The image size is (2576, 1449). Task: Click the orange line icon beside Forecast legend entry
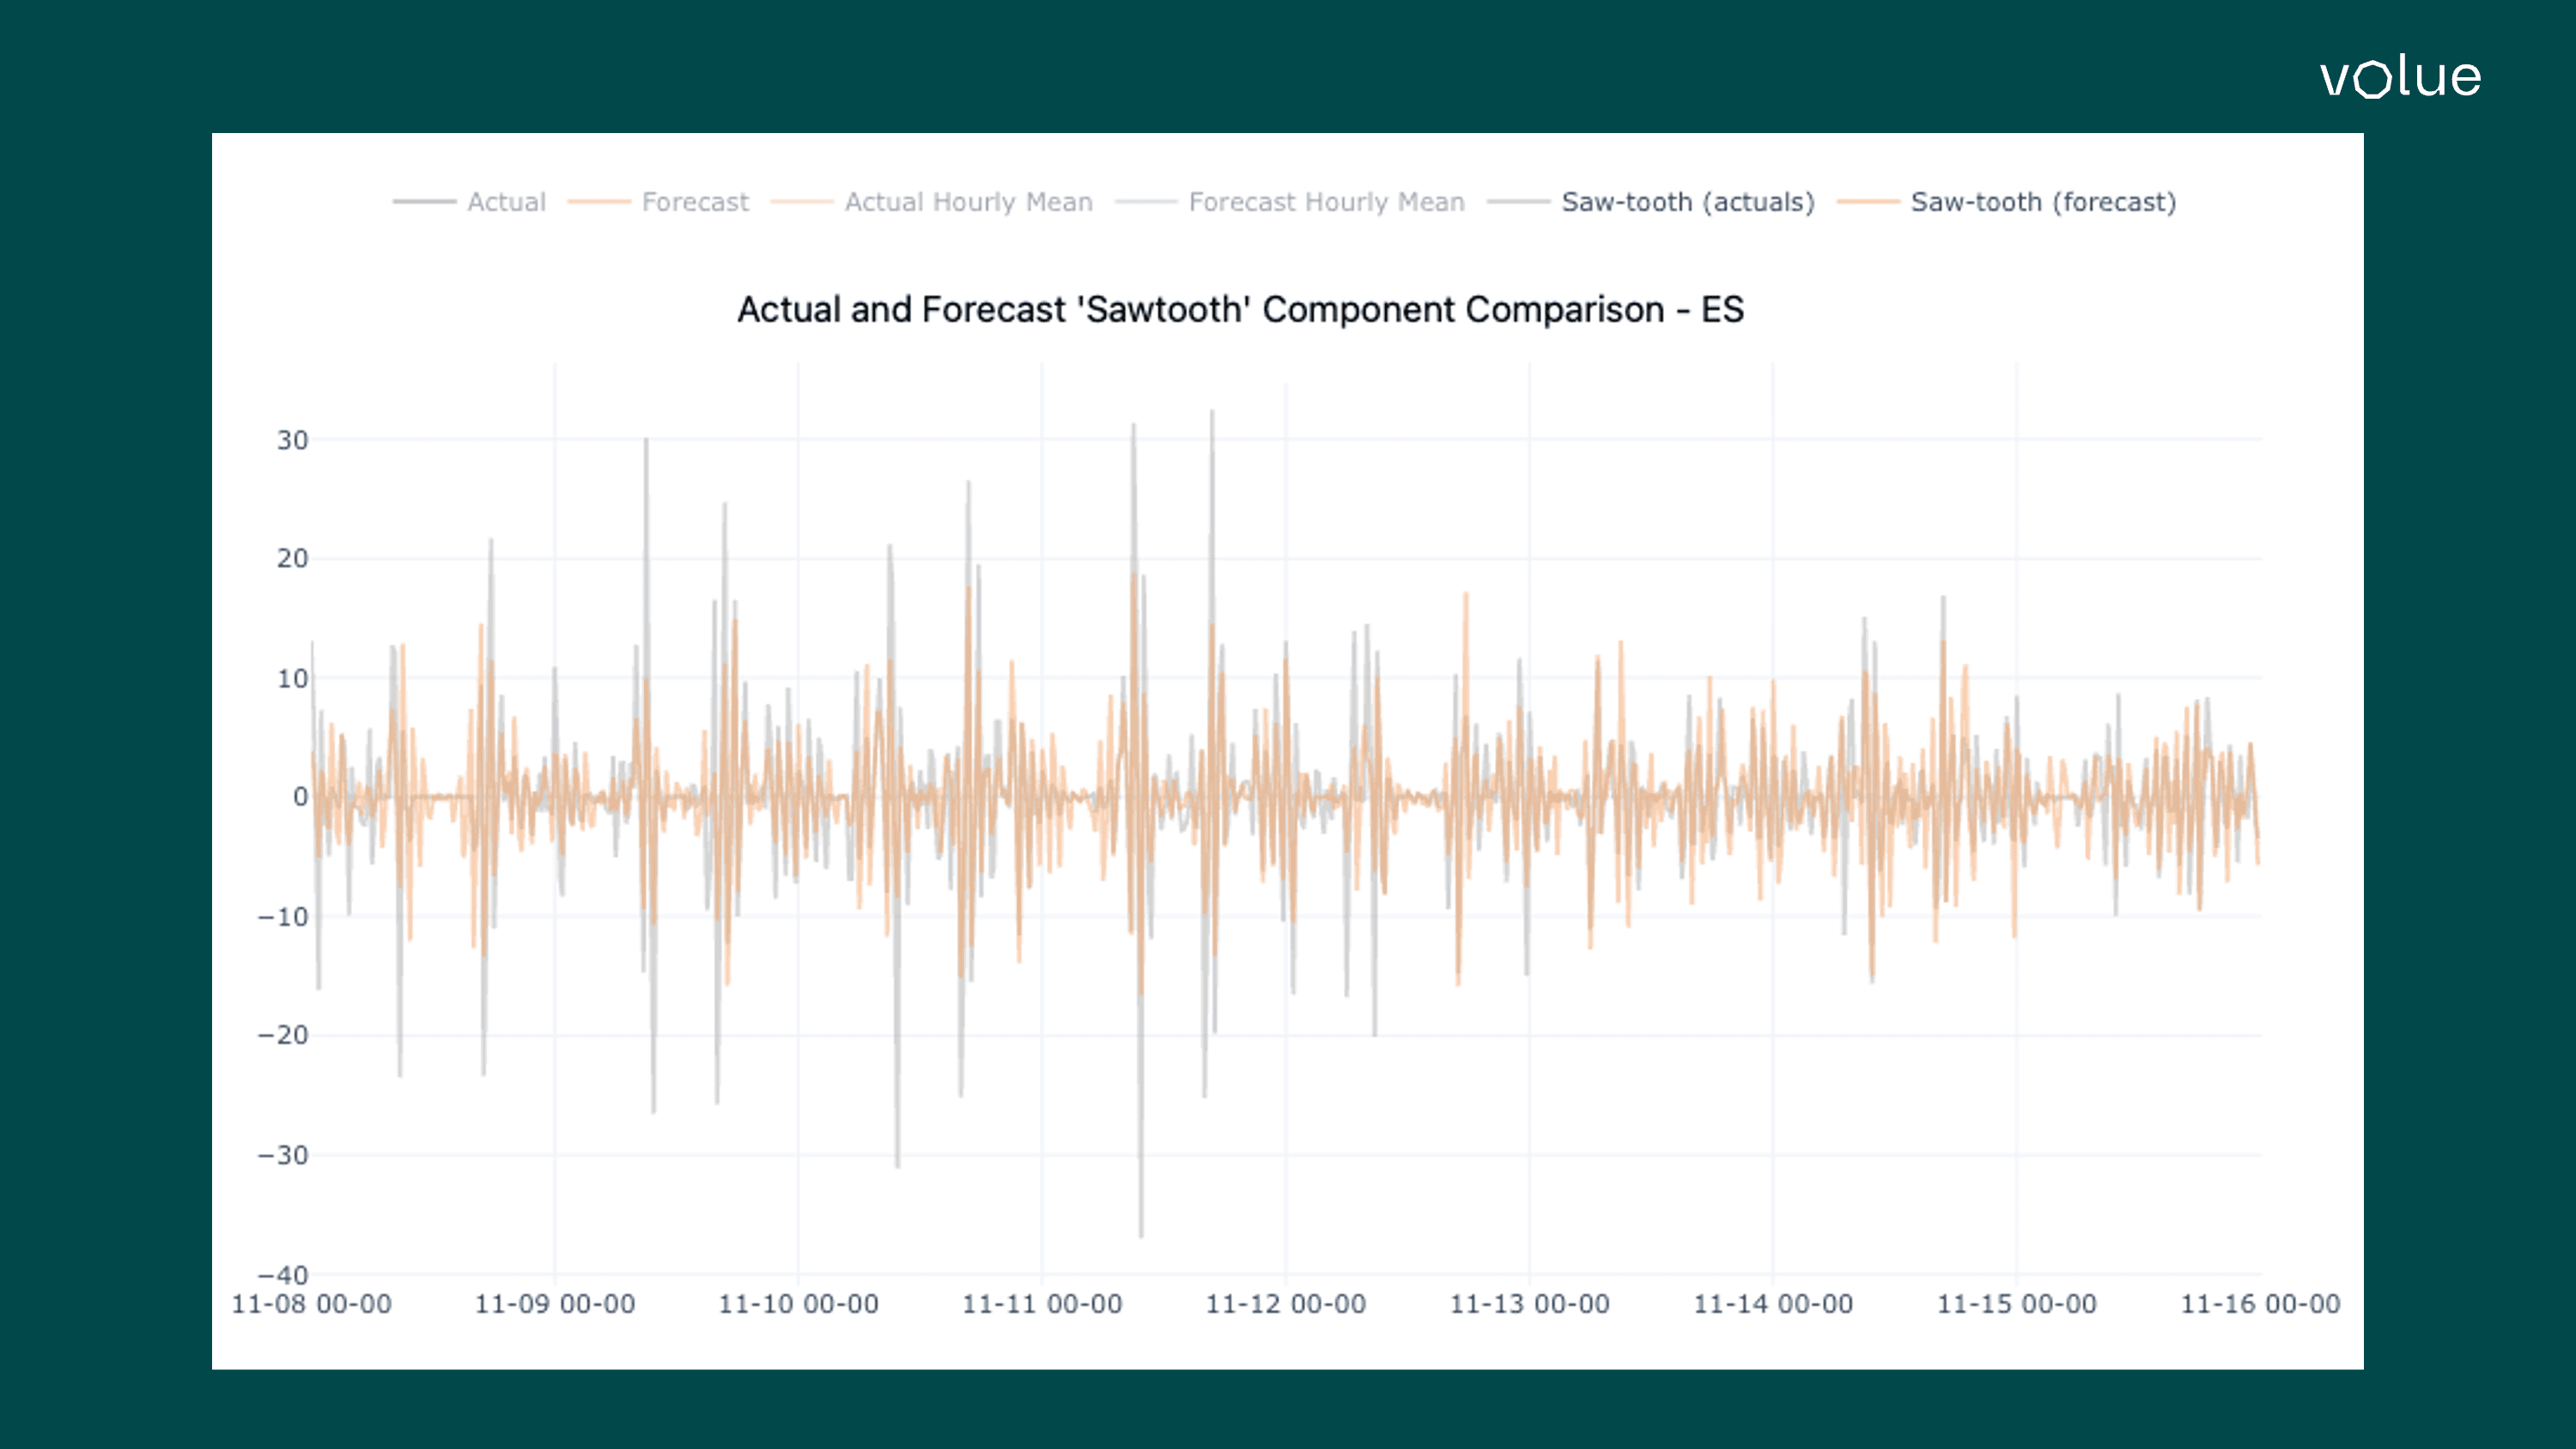pos(602,202)
